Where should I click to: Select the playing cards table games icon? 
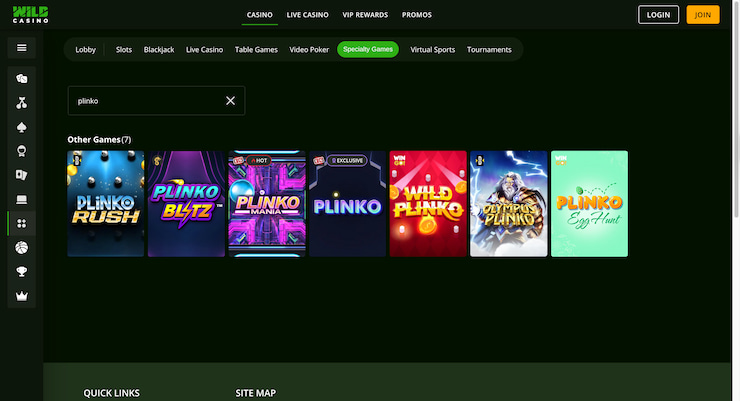pyautogui.click(x=21, y=175)
